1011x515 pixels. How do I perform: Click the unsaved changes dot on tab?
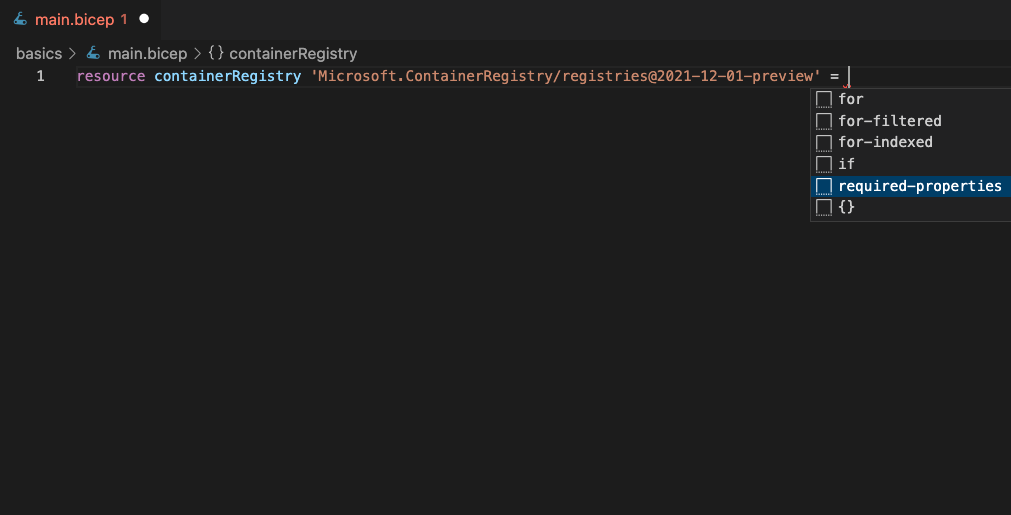pos(144,19)
